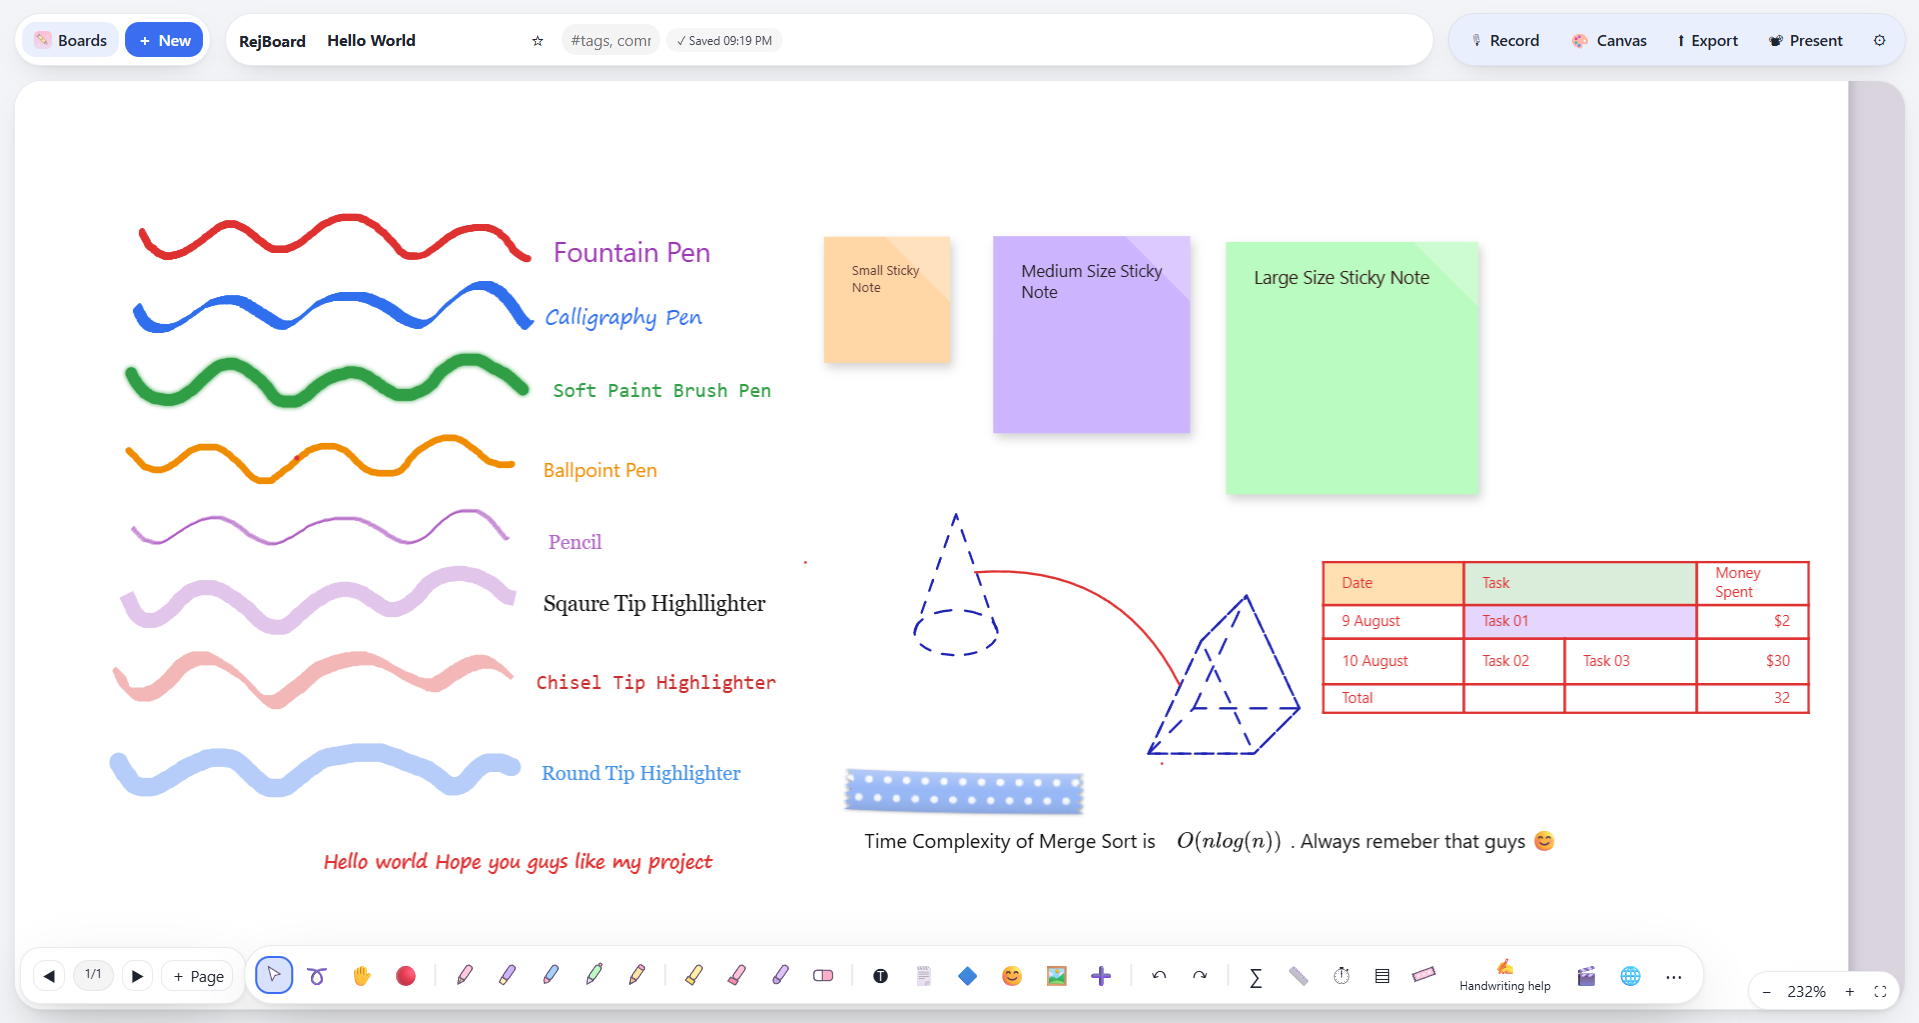1919x1023 pixels.
Task: Choose the yellow pencil tool
Action: point(637,975)
